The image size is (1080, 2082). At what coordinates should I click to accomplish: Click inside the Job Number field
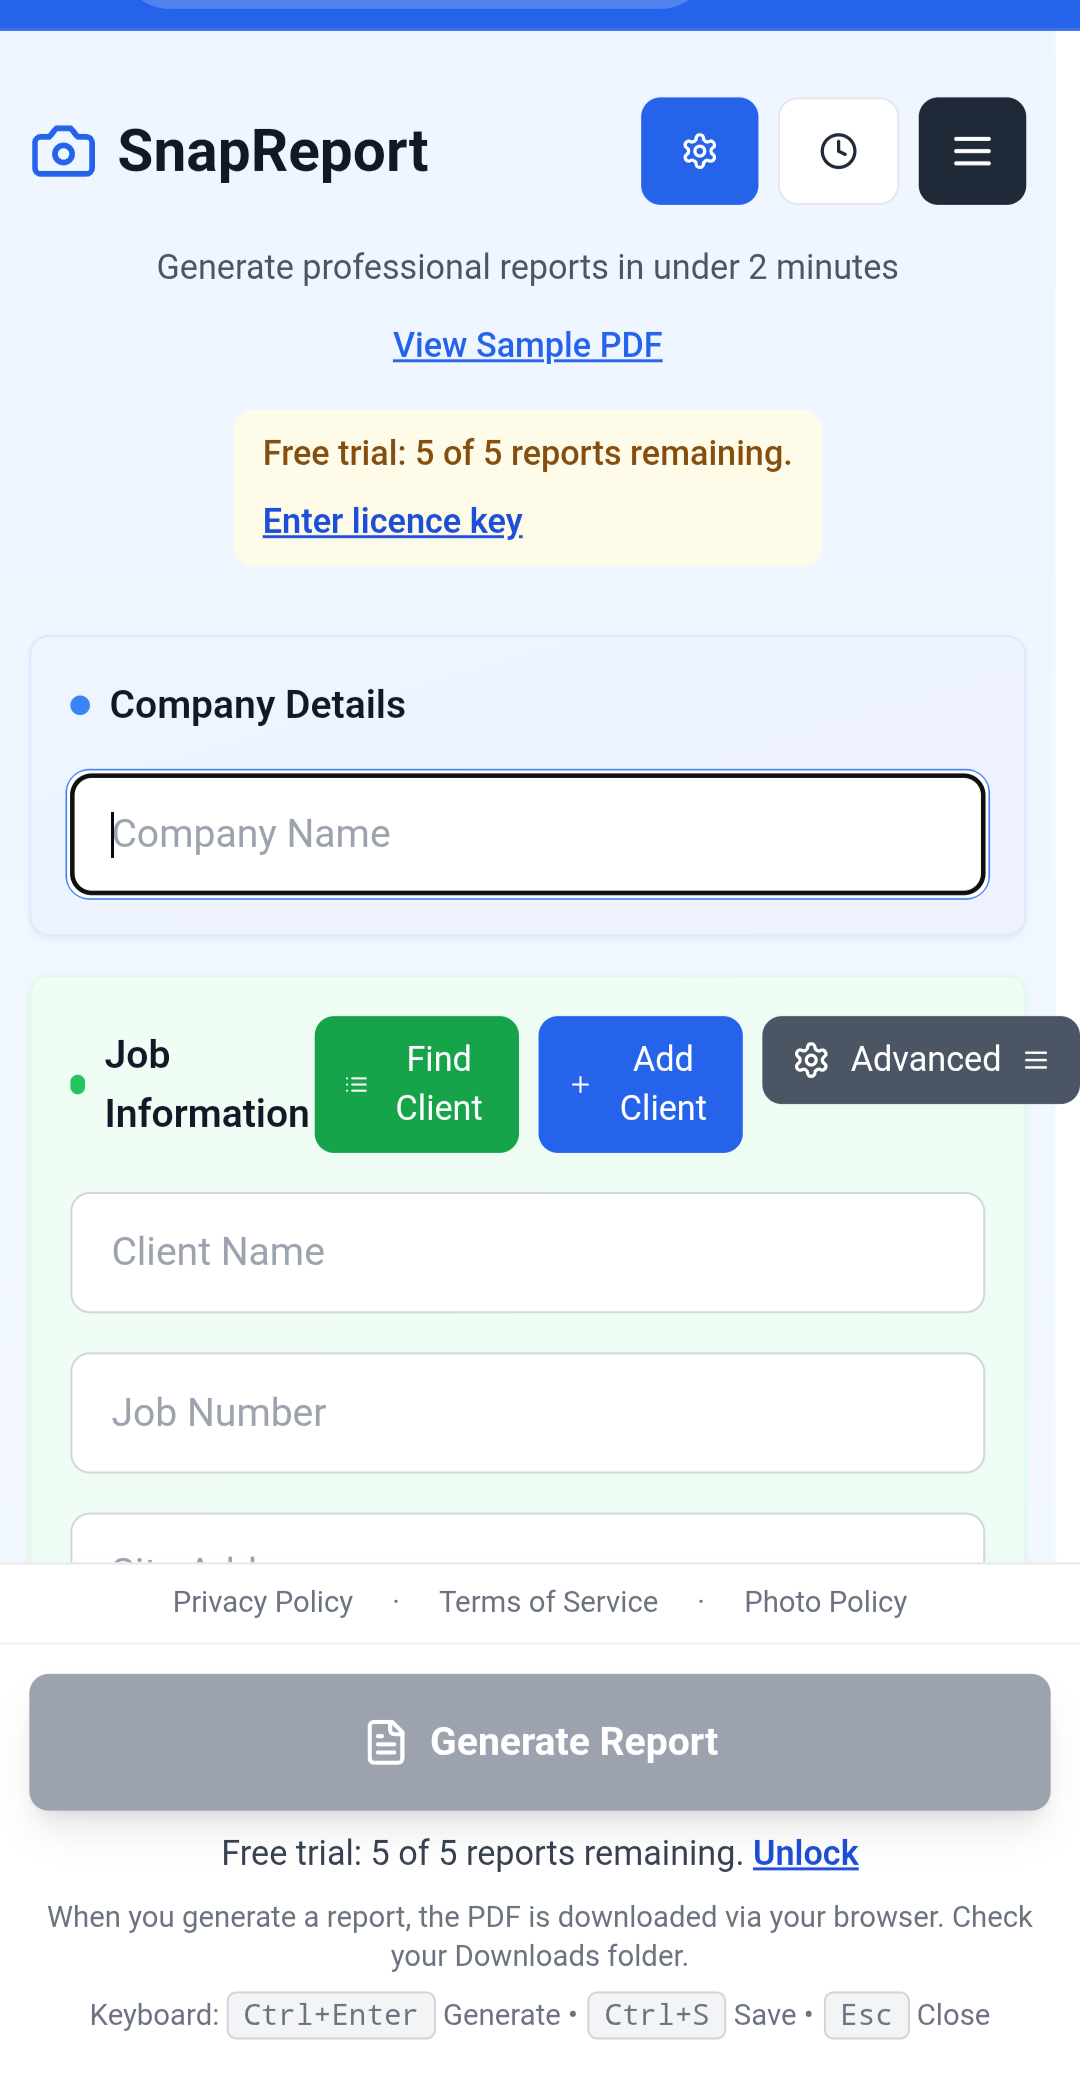coord(527,1413)
